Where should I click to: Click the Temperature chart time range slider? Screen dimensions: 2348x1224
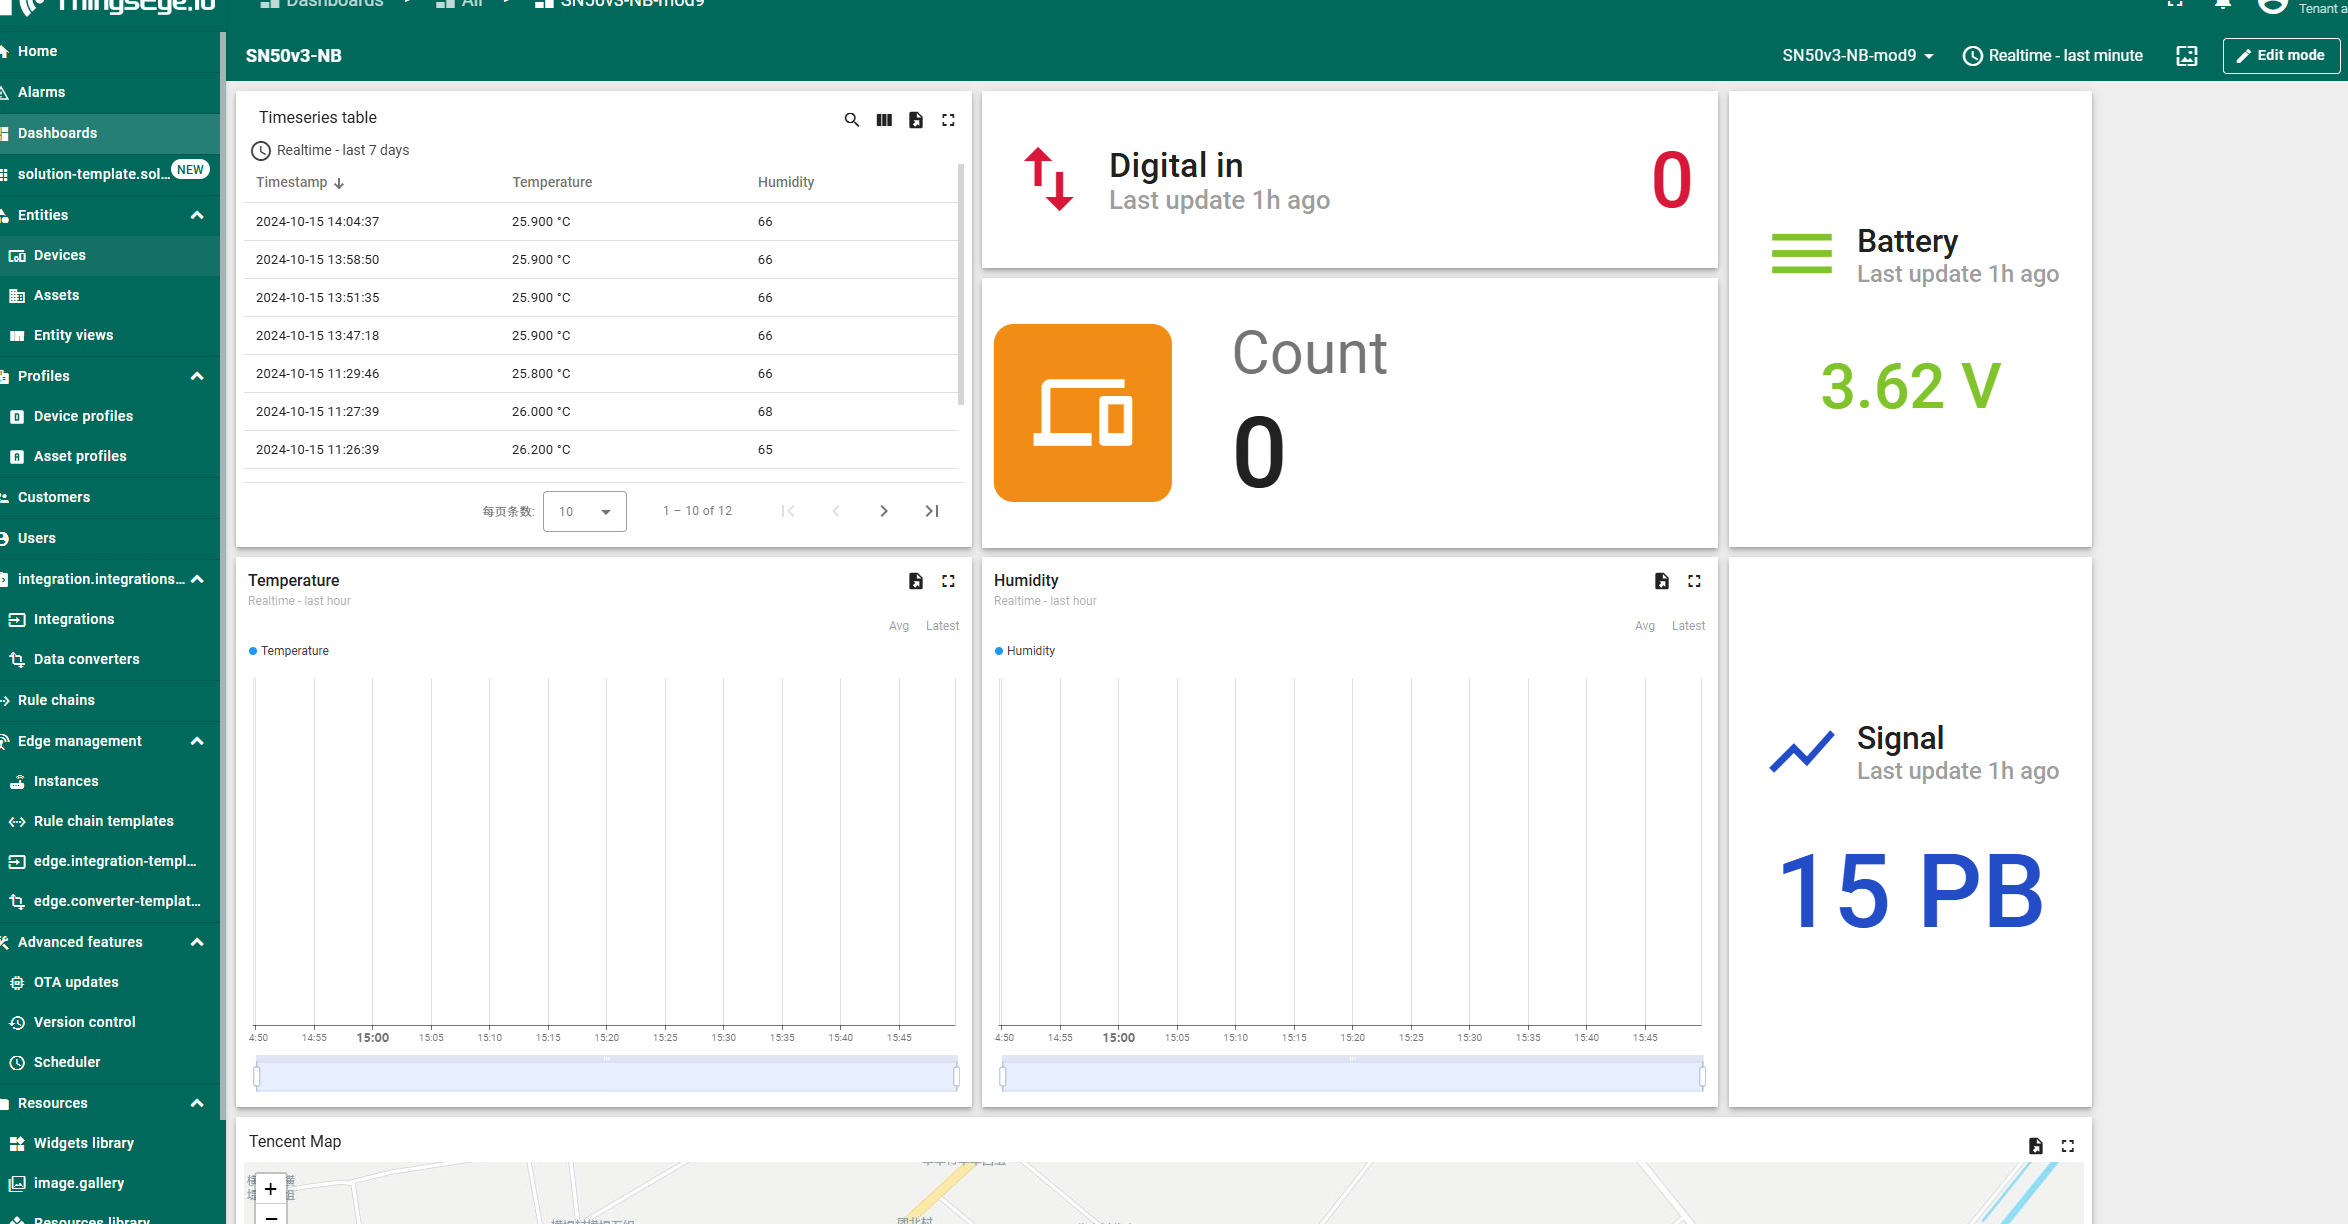(606, 1076)
